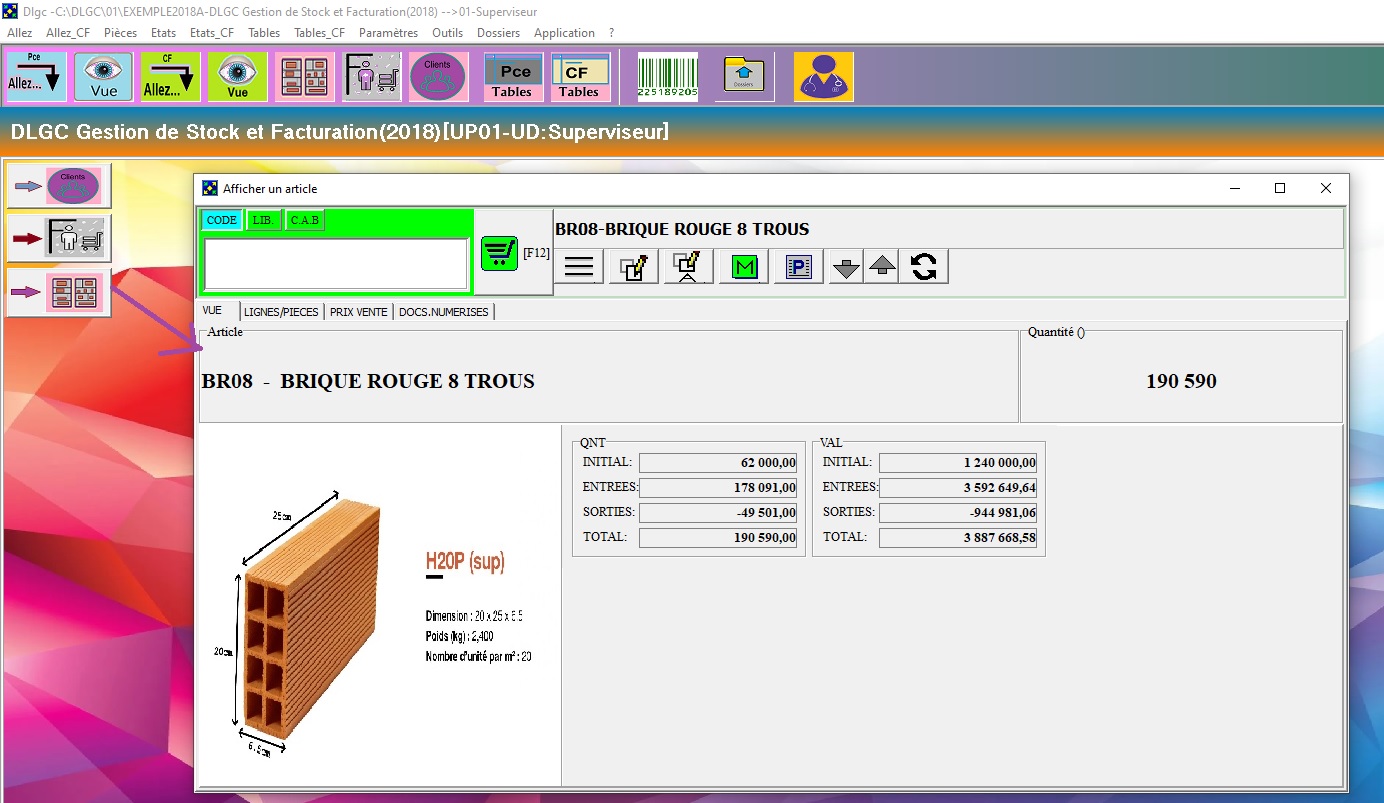
Task: Open the ? help menu
Action: pyautogui.click(x=612, y=33)
